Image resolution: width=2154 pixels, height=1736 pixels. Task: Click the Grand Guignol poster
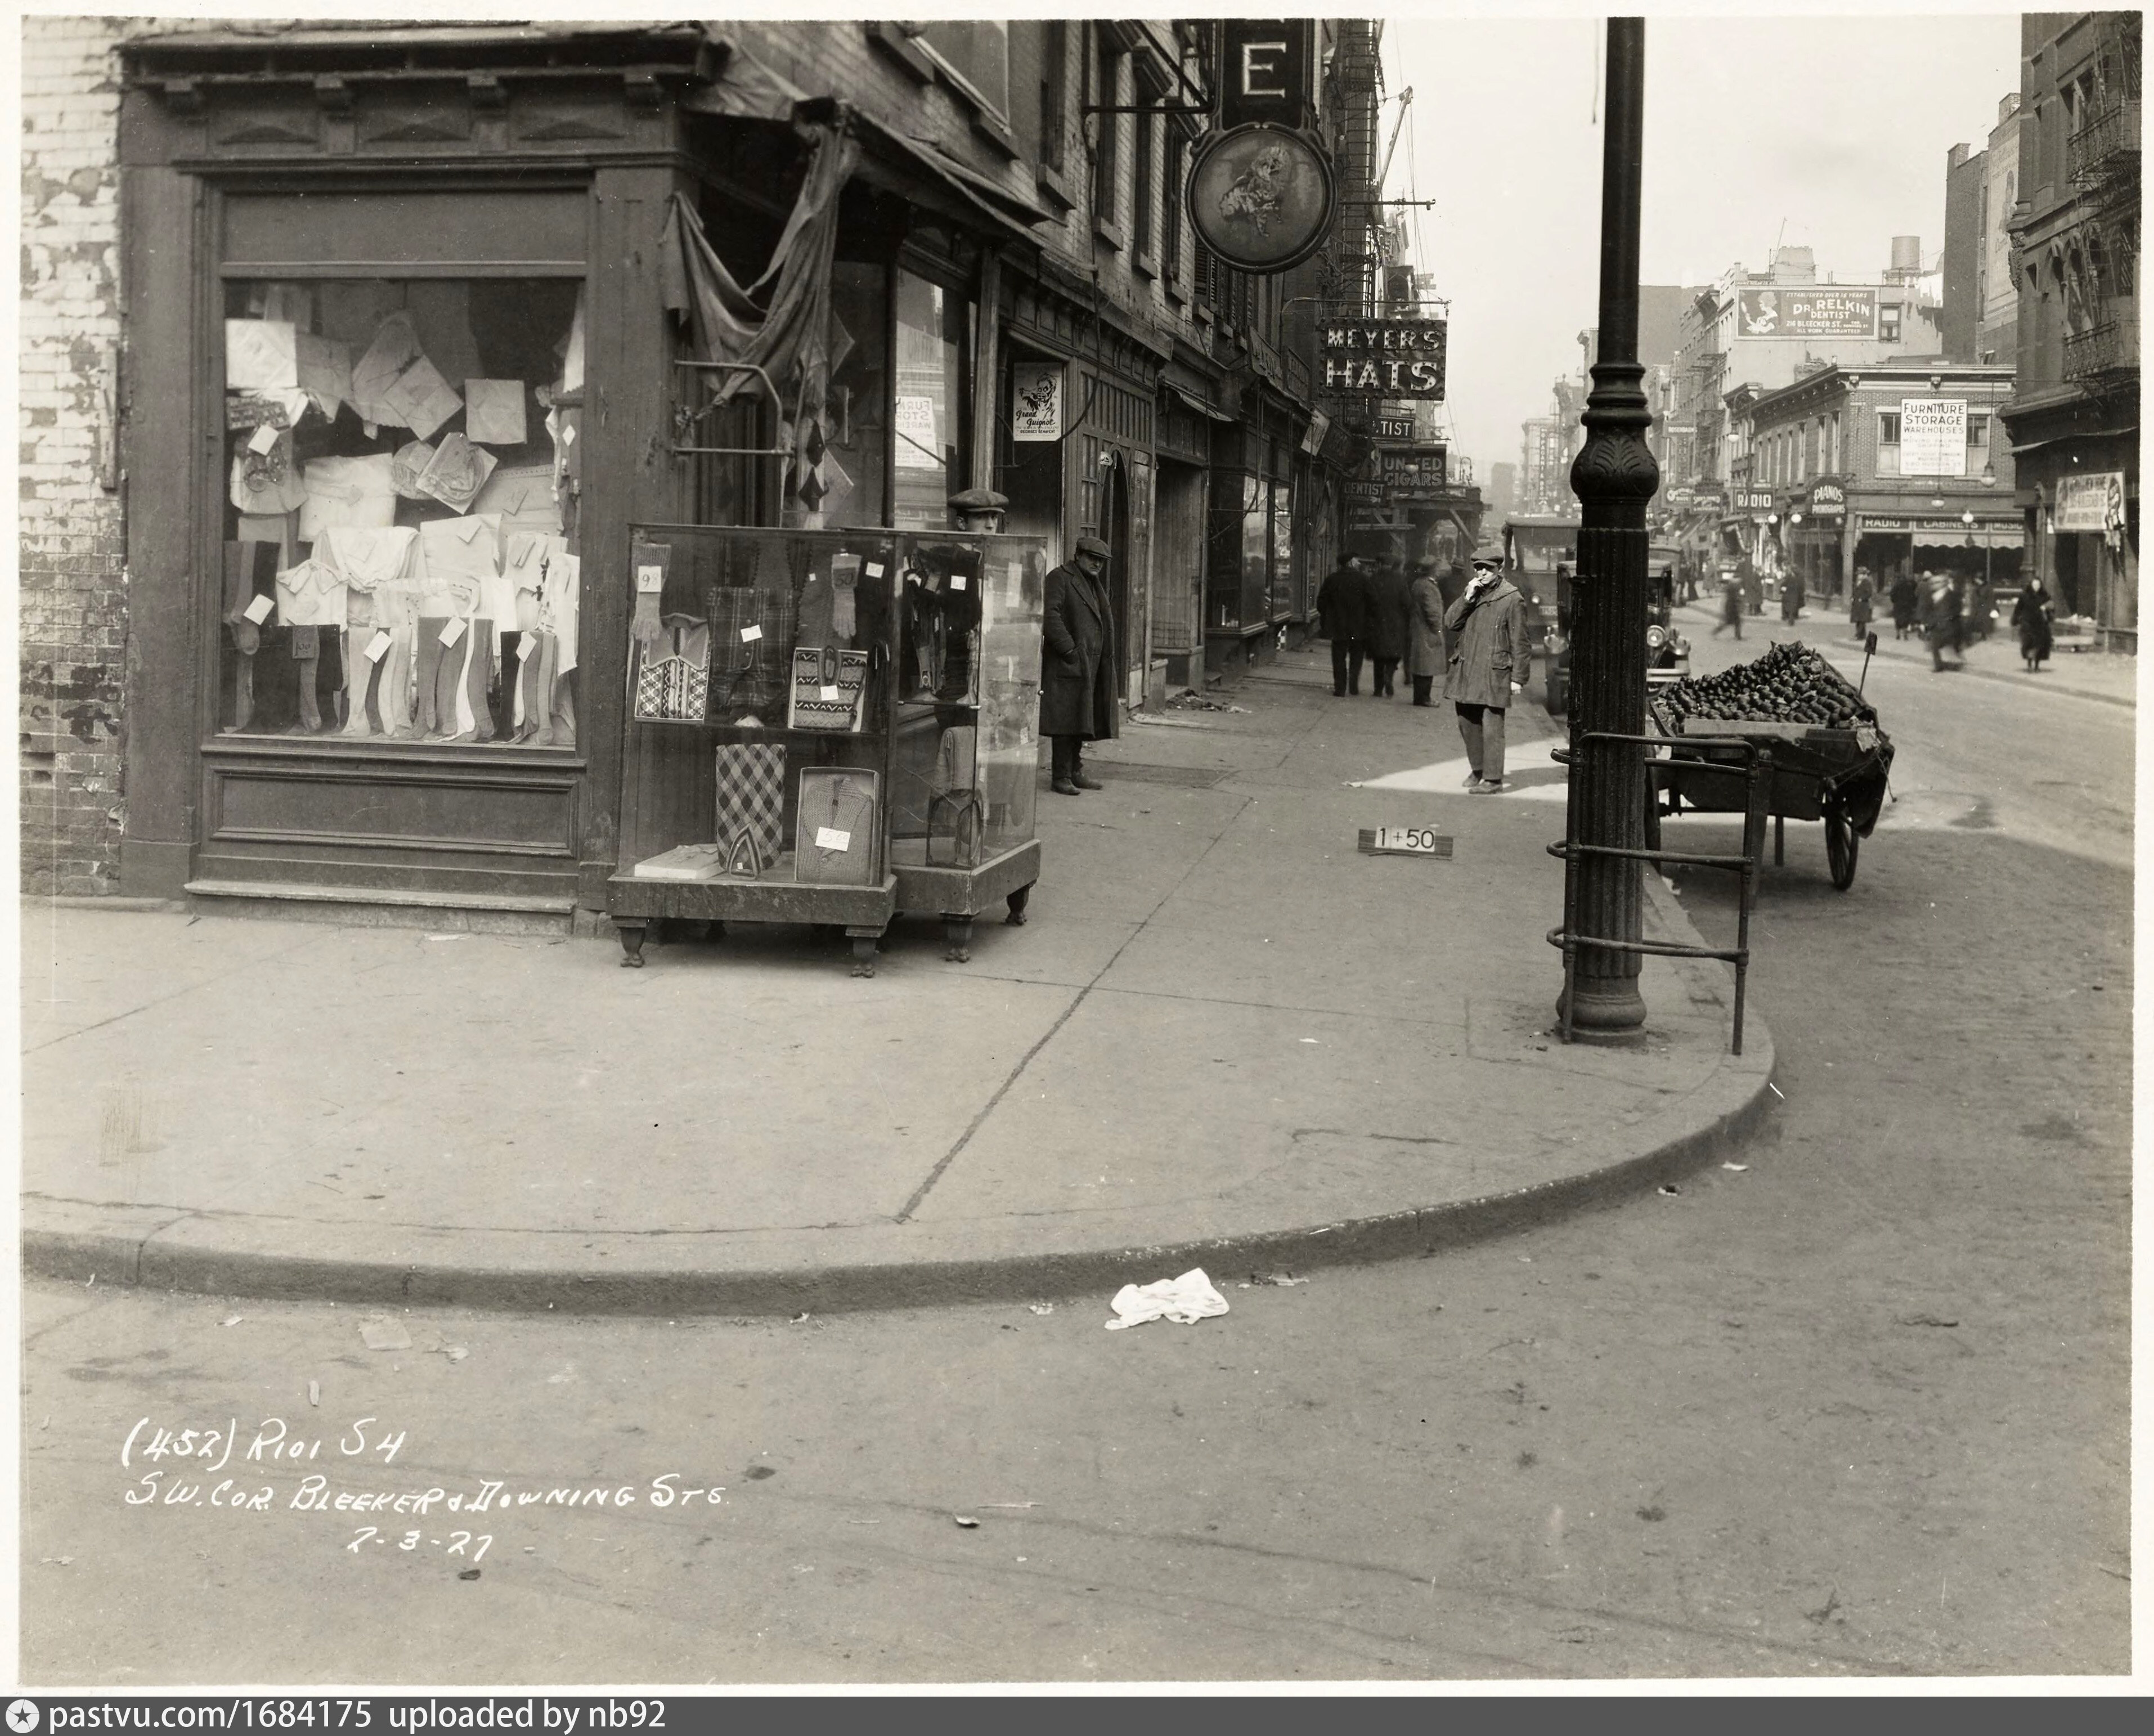pos(1037,402)
